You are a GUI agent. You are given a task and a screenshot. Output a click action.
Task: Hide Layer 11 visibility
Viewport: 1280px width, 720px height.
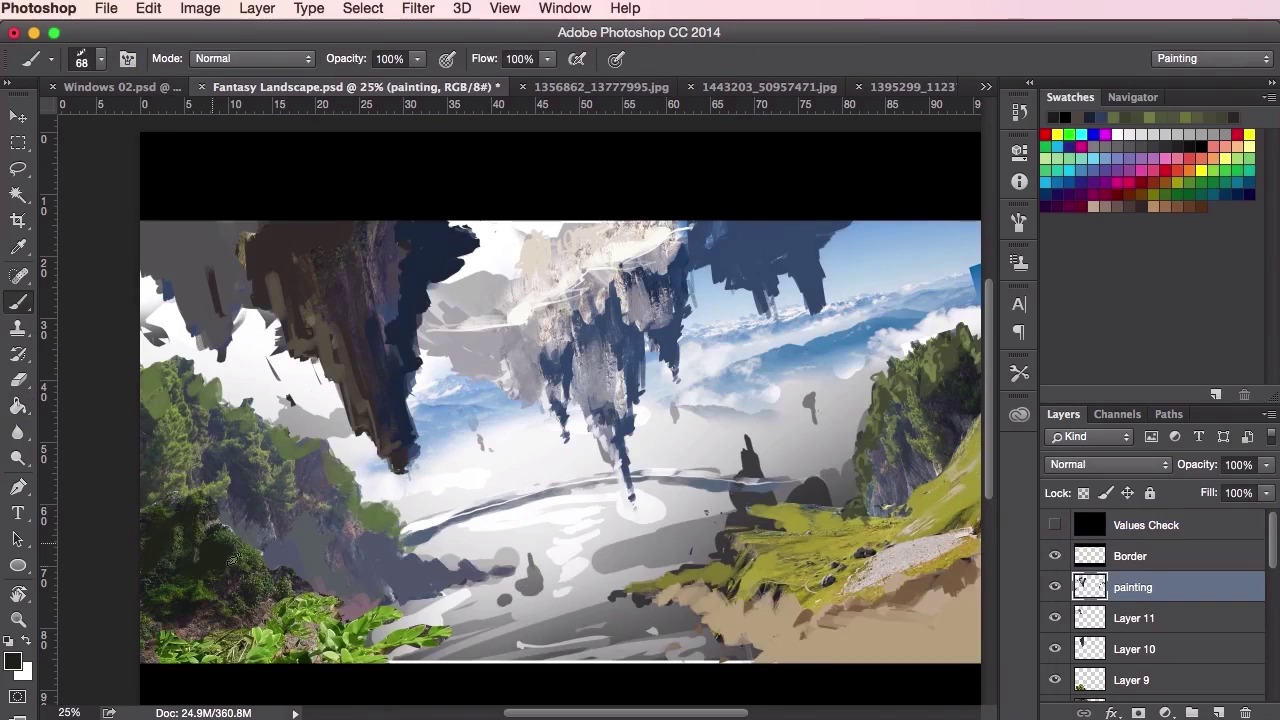[x=1055, y=618]
